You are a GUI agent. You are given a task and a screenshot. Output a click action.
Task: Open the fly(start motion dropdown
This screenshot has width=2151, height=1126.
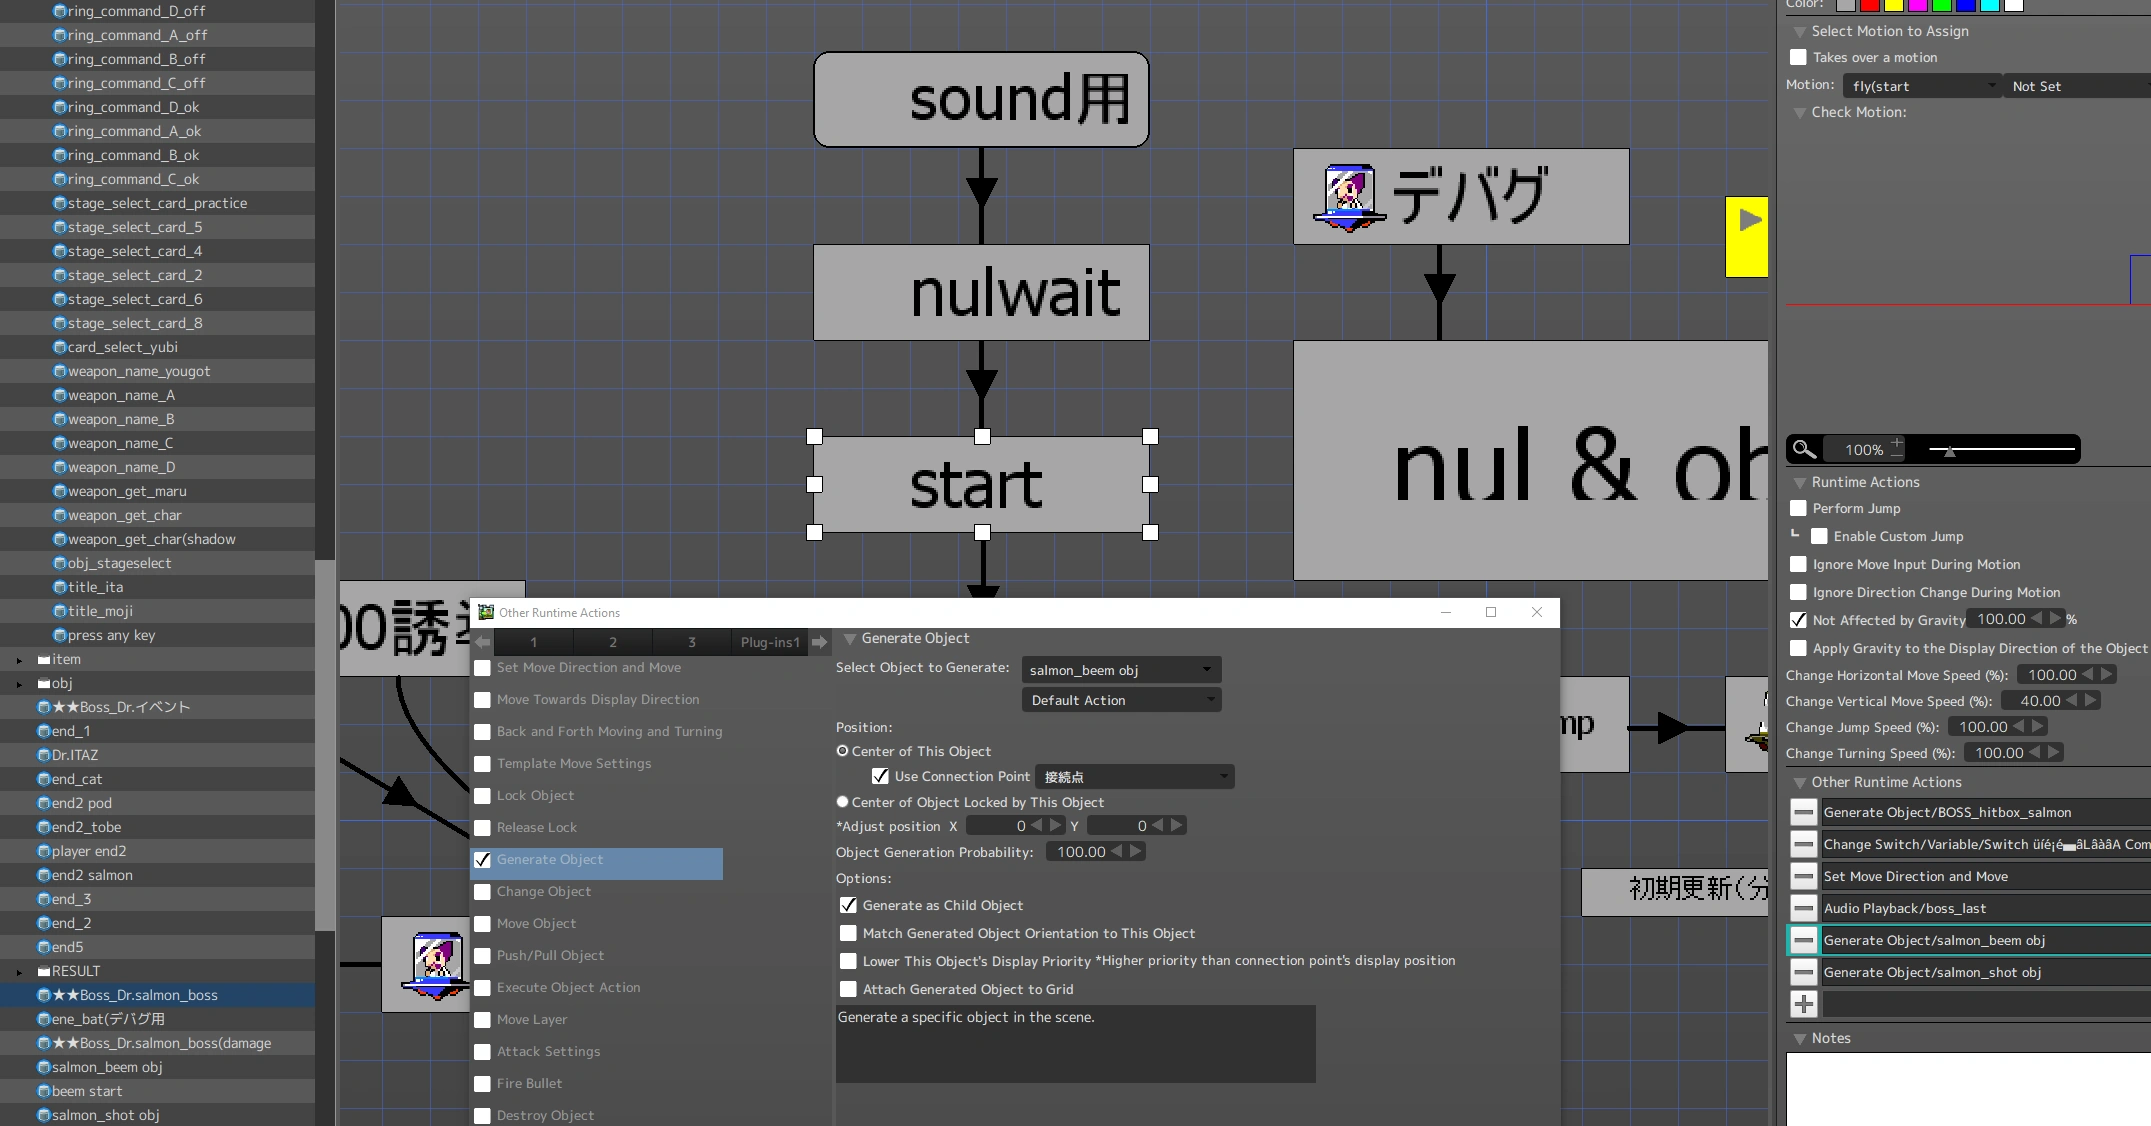click(x=1921, y=86)
